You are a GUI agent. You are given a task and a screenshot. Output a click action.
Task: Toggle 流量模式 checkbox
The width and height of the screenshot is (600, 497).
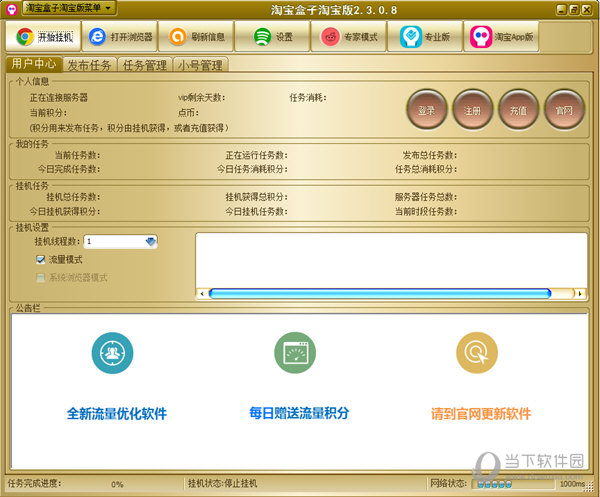pyautogui.click(x=41, y=260)
